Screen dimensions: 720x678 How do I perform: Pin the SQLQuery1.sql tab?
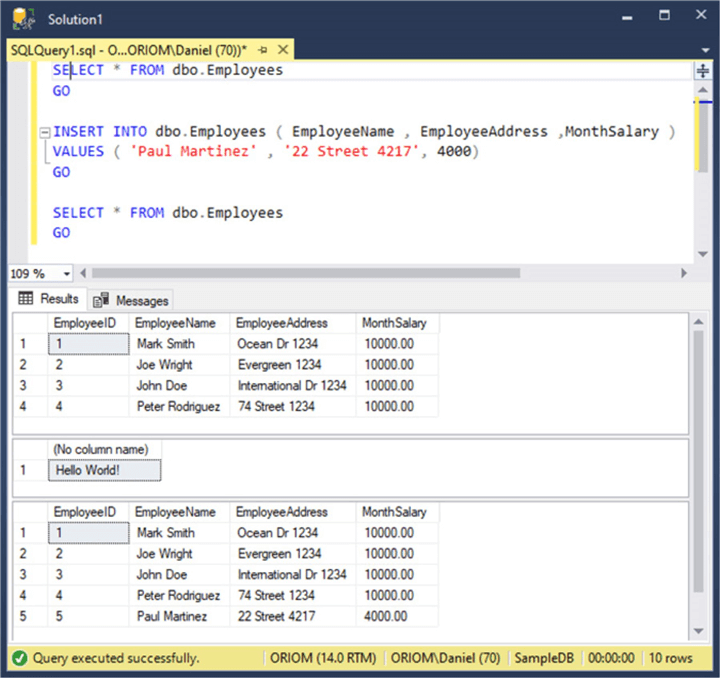(x=262, y=49)
